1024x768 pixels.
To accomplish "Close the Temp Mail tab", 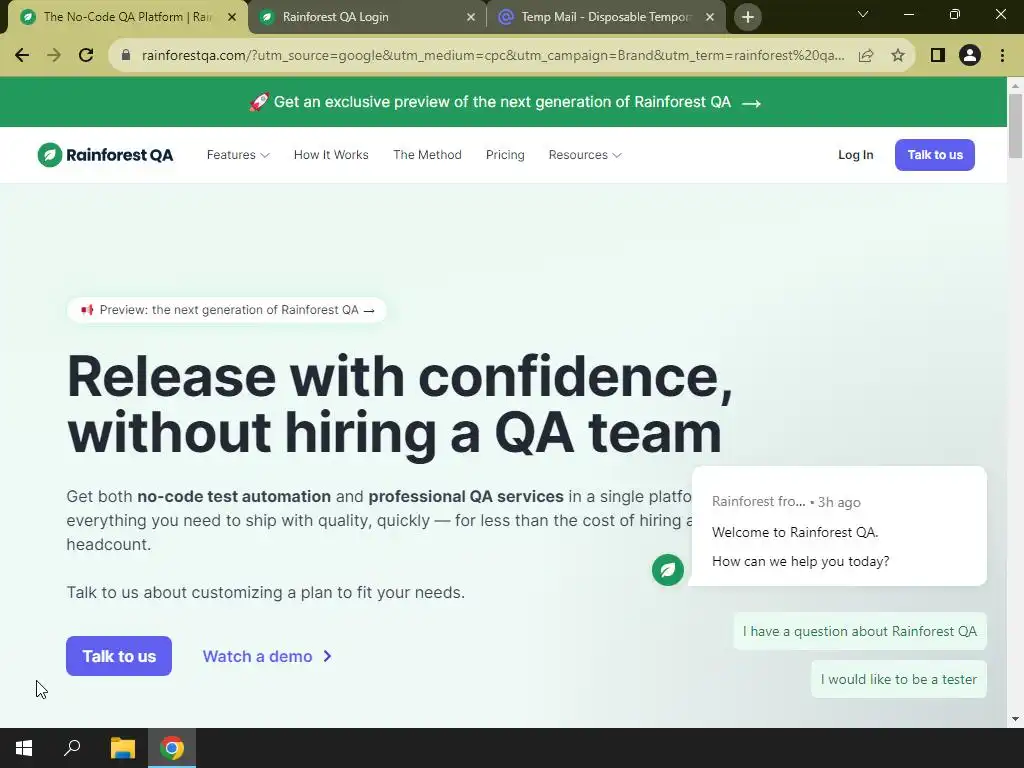I will [x=710, y=17].
